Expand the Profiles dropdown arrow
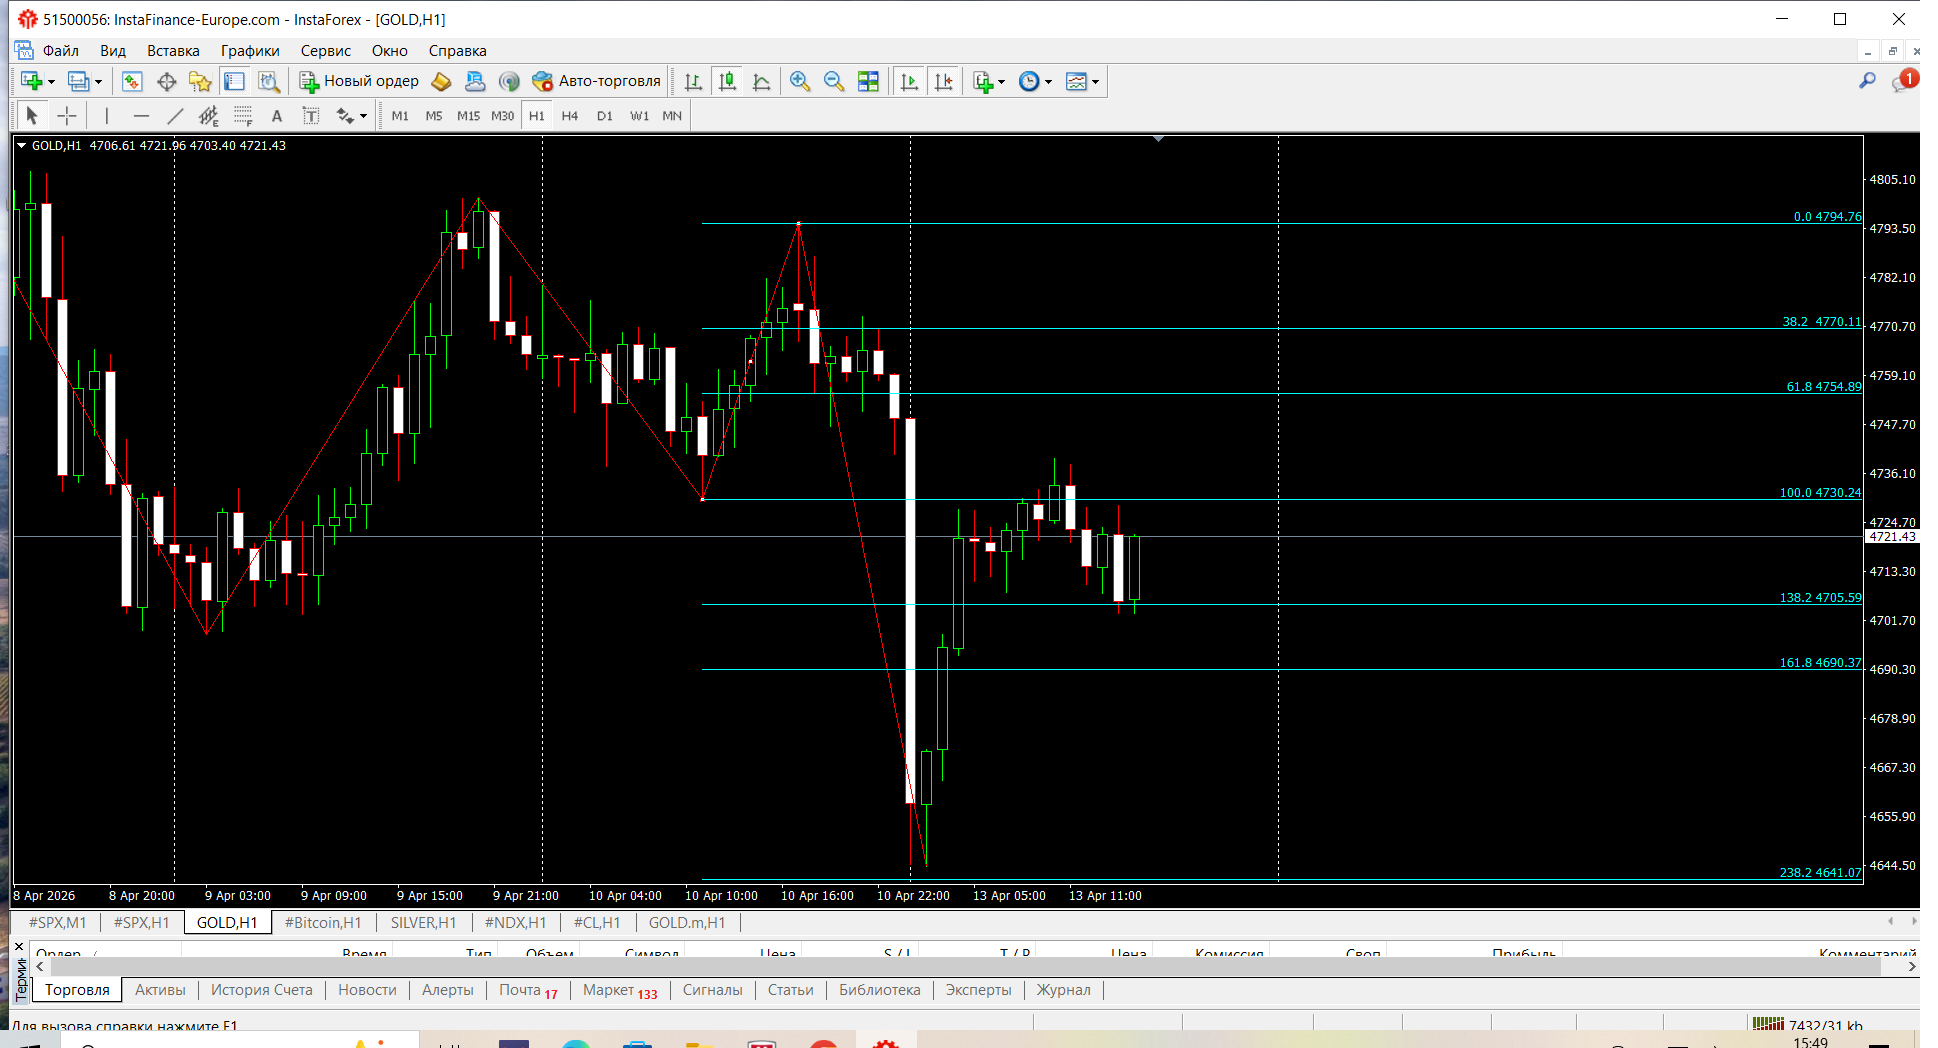 tap(98, 82)
